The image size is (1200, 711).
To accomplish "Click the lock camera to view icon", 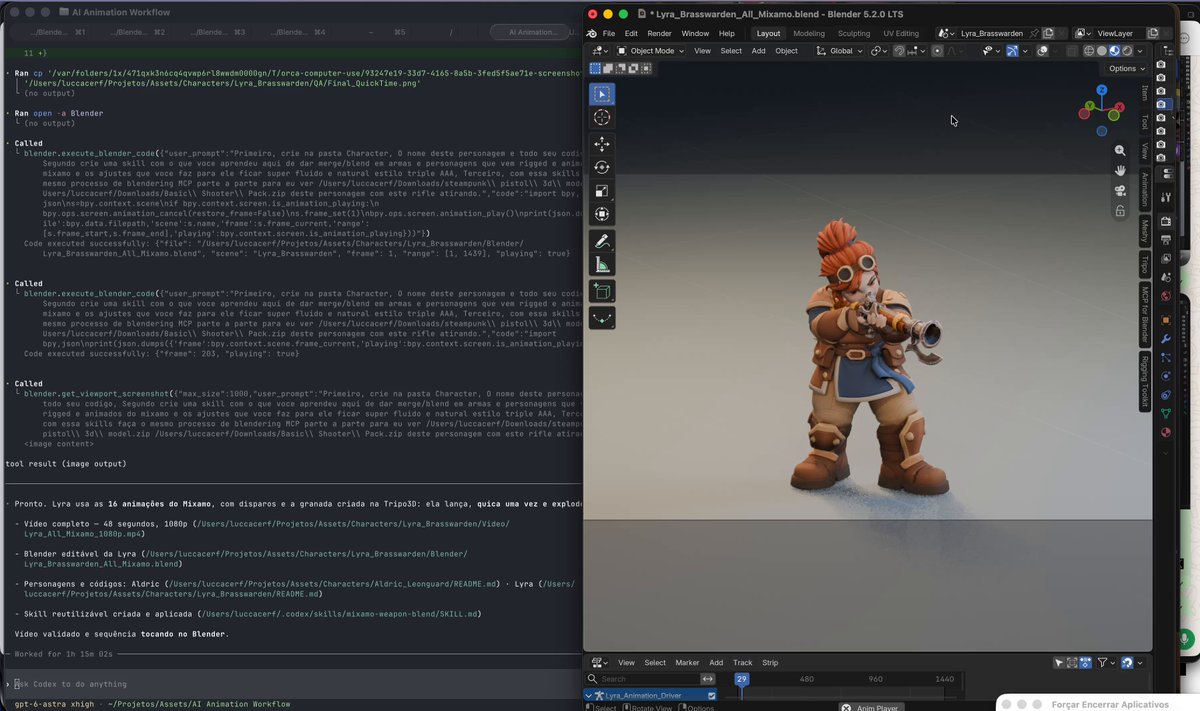I will (x=1120, y=211).
